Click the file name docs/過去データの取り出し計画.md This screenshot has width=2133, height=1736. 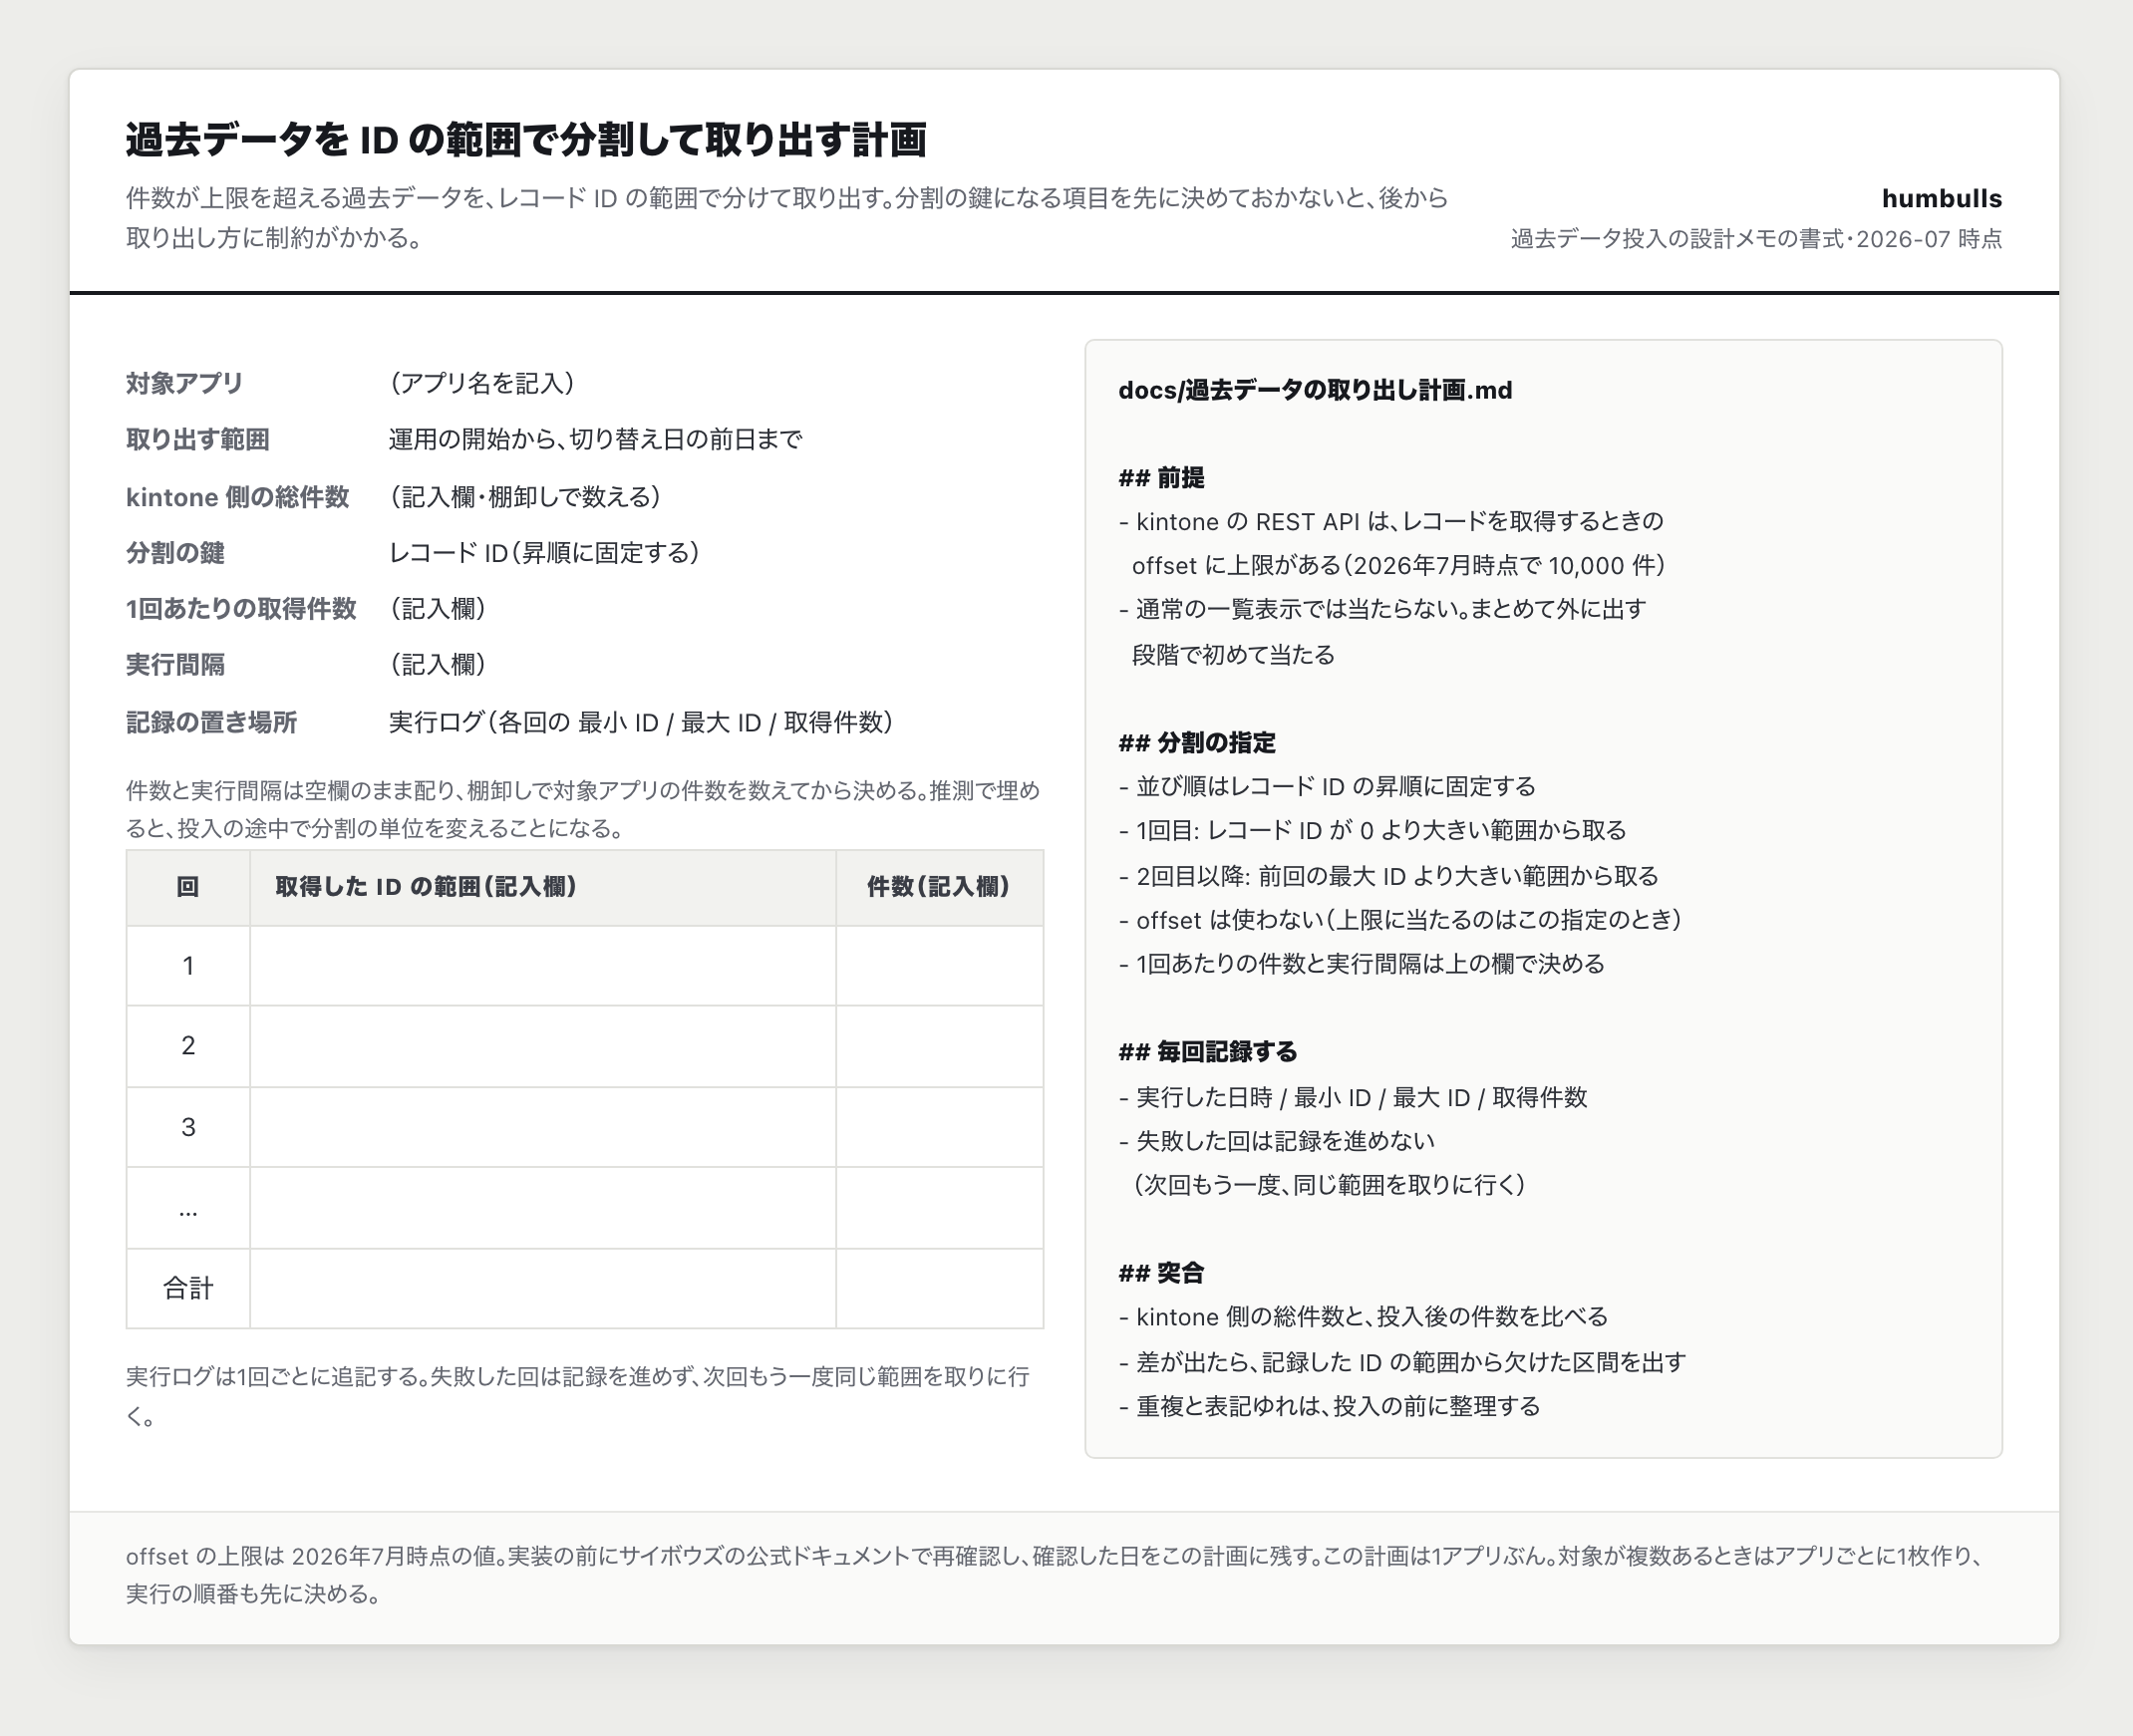[x=1315, y=390]
